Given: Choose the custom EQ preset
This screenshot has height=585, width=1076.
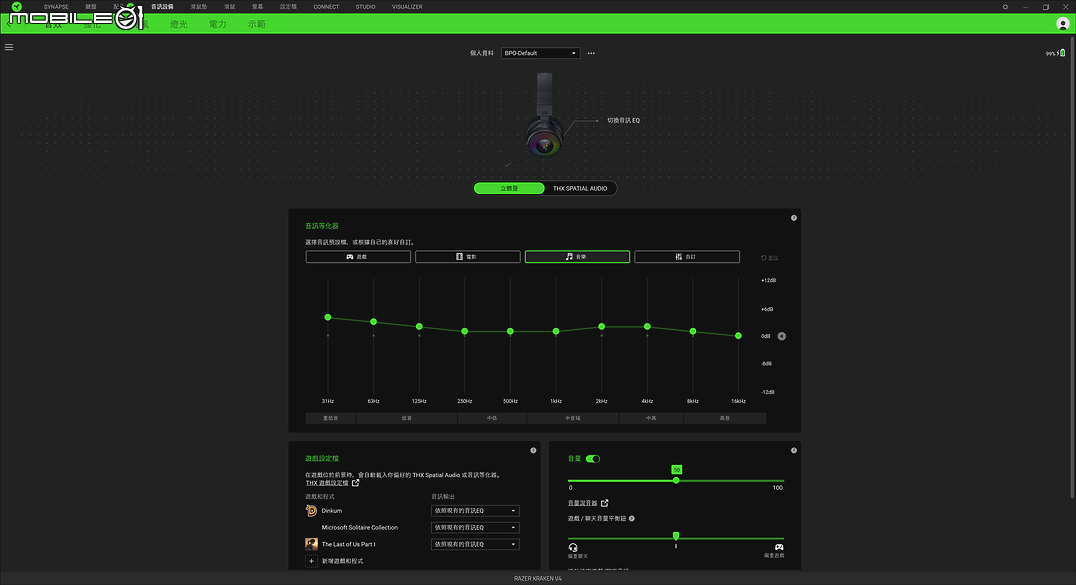Looking at the screenshot, I should coord(687,257).
